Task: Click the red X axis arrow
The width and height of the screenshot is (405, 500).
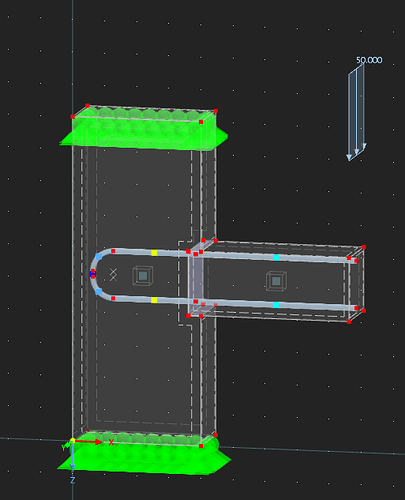Action: pos(89,442)
